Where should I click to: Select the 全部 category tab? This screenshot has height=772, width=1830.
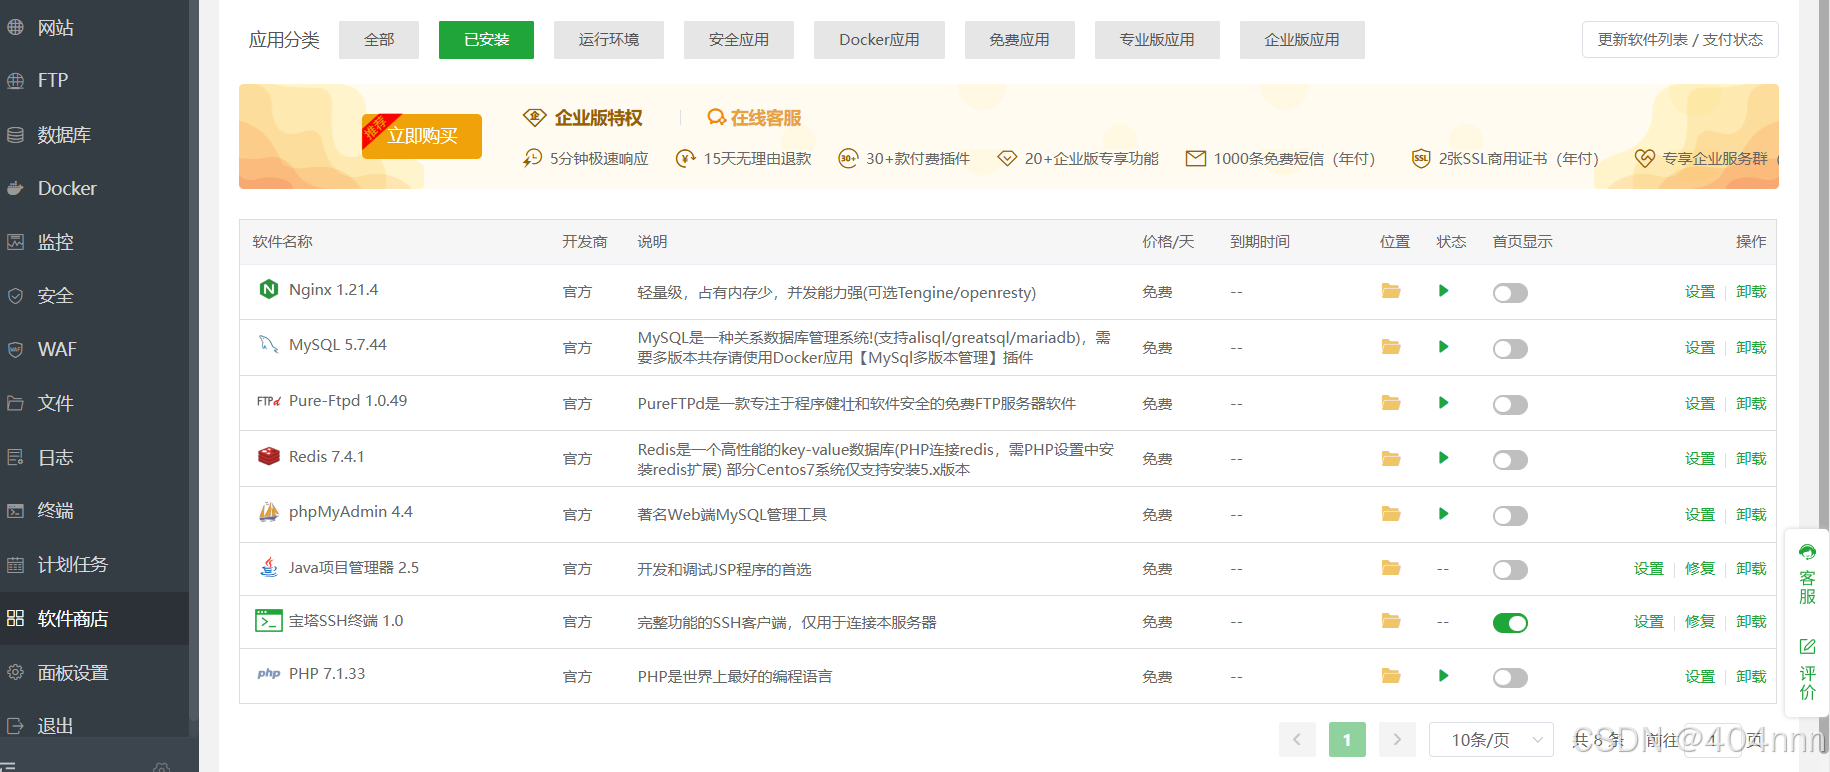(379, 40)
